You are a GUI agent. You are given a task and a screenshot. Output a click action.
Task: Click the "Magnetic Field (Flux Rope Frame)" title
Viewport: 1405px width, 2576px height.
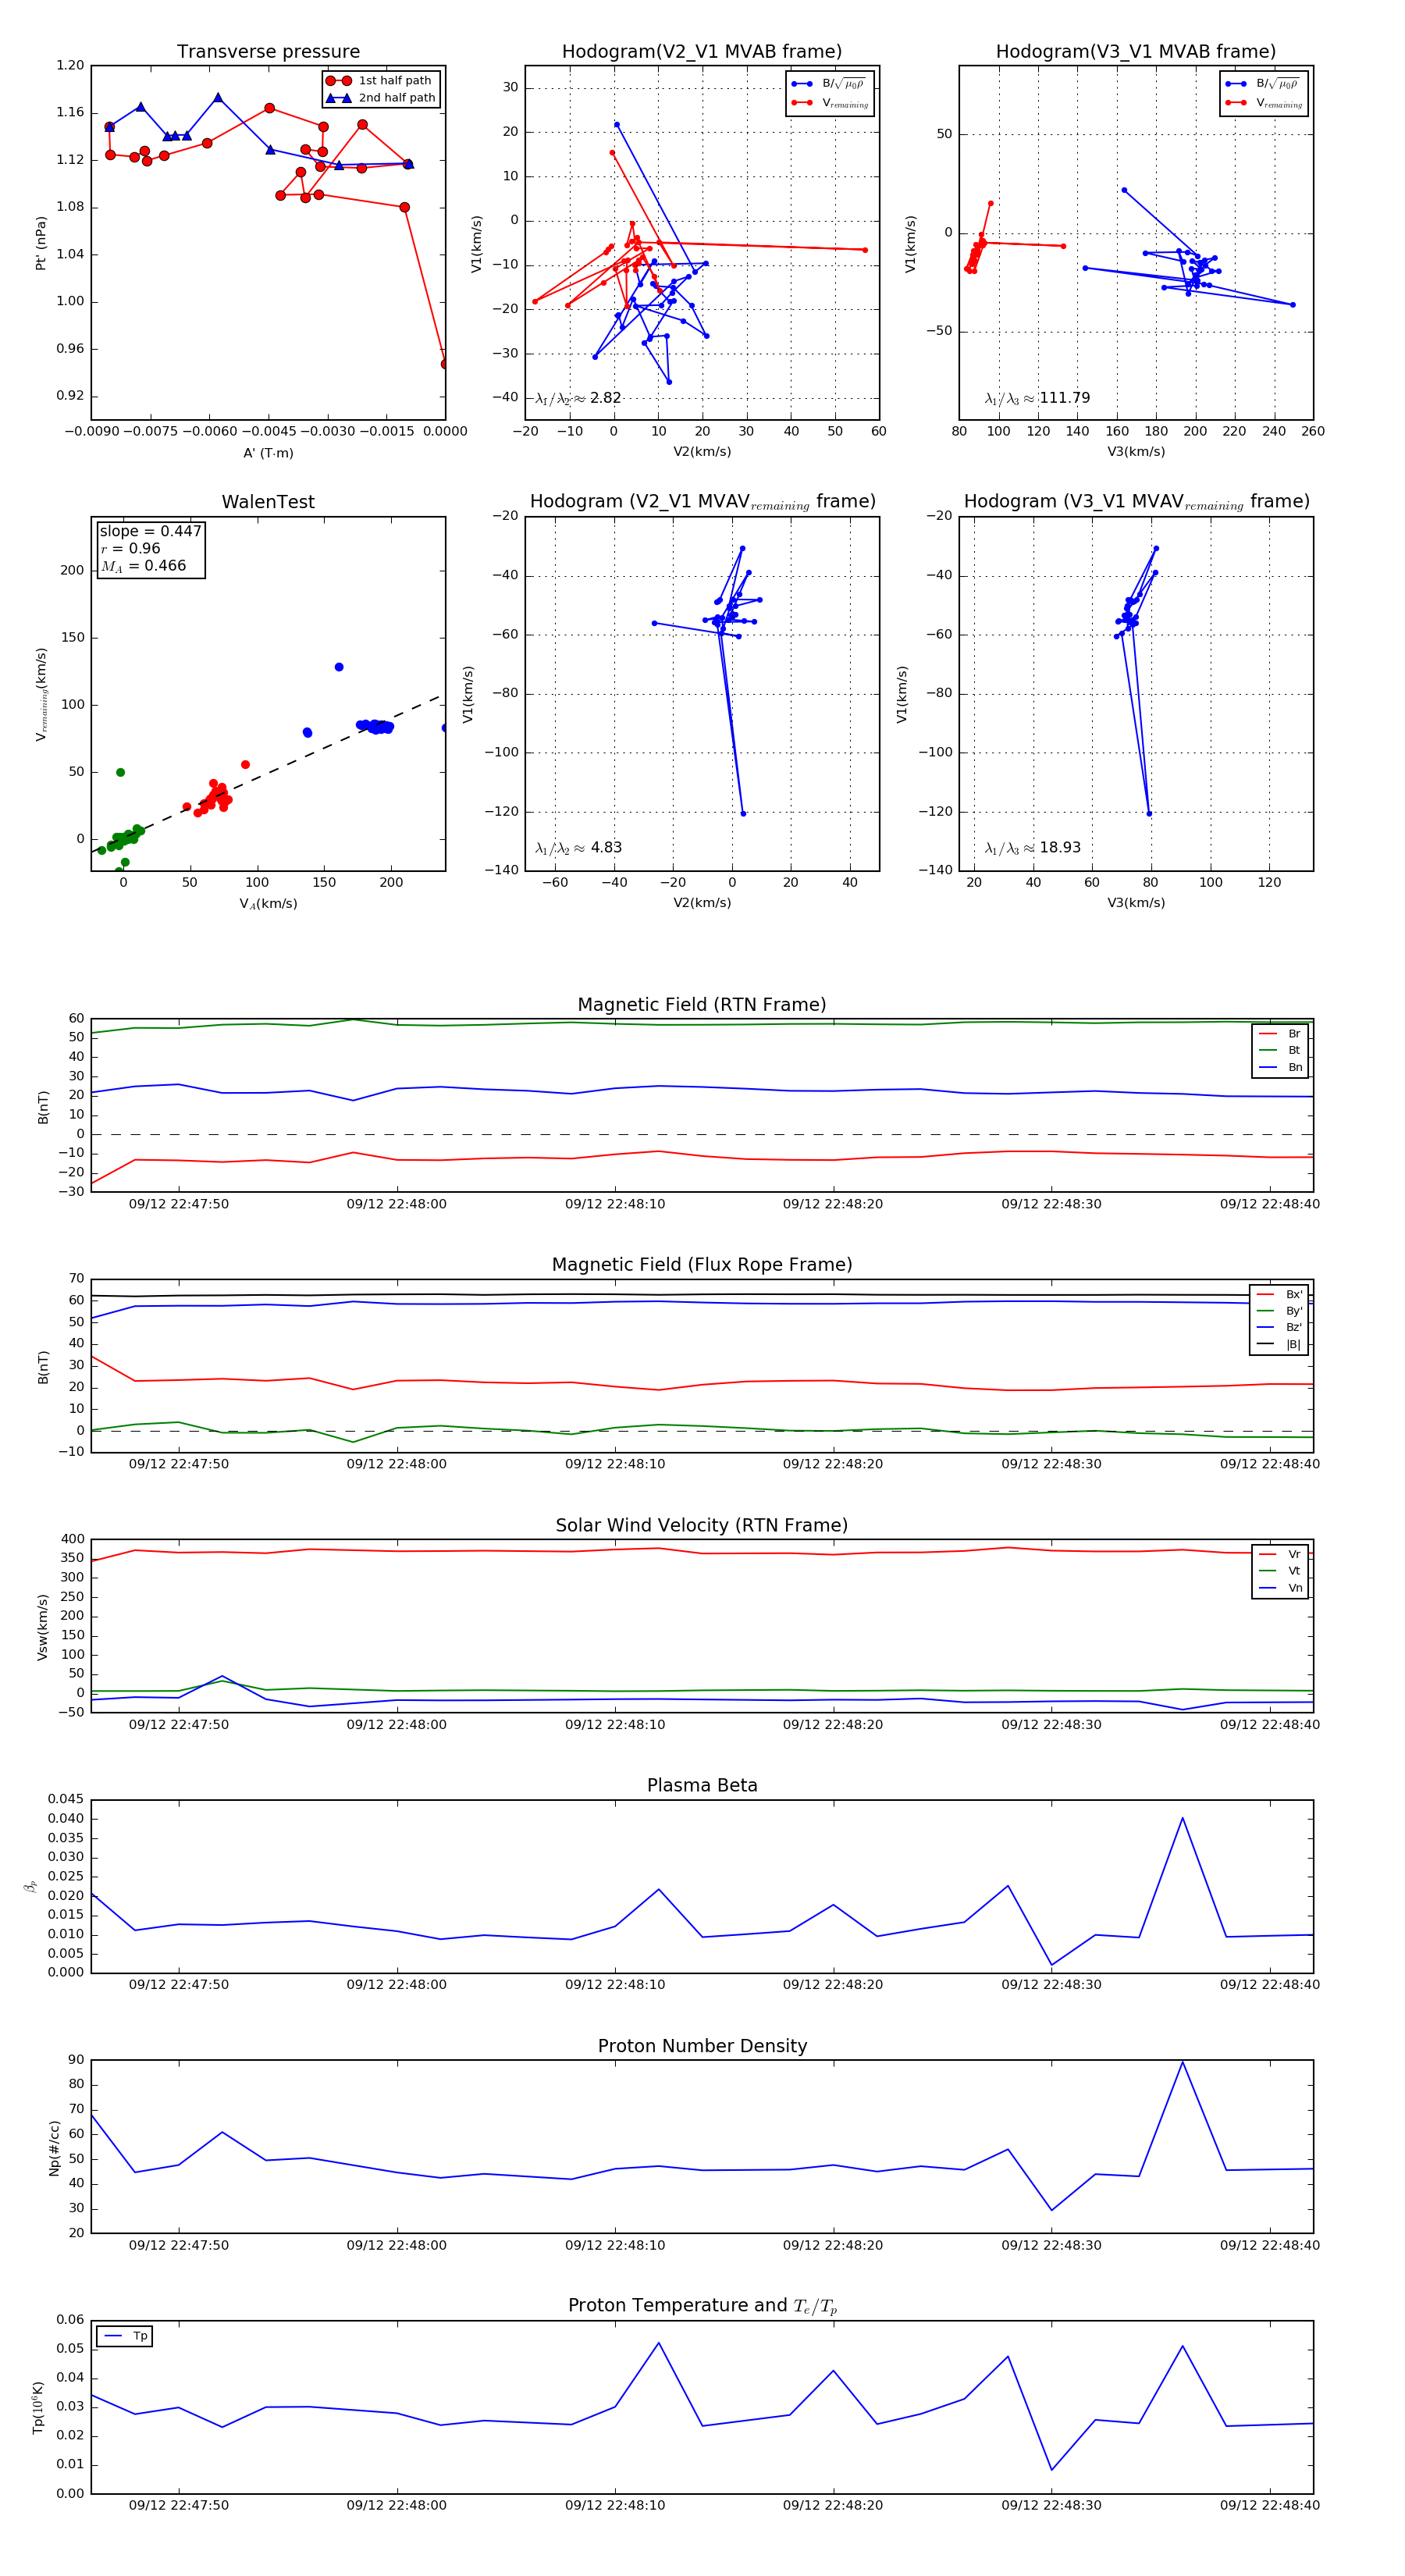pyautogui.click(x=702, y=1264)
